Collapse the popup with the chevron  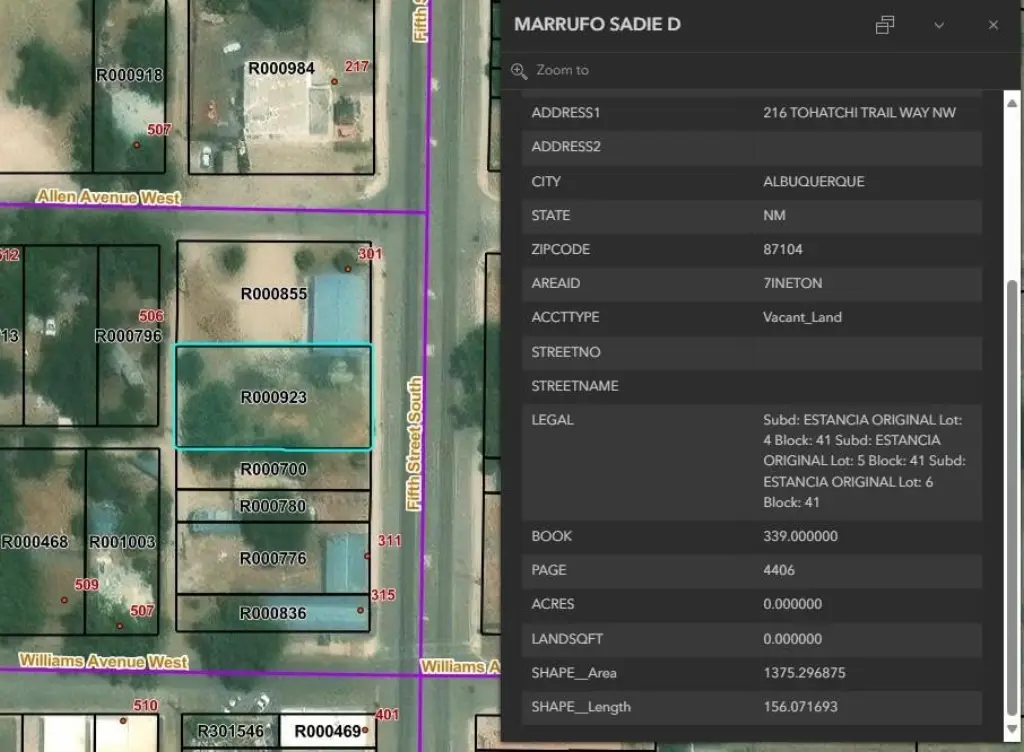tap(939, 25)
